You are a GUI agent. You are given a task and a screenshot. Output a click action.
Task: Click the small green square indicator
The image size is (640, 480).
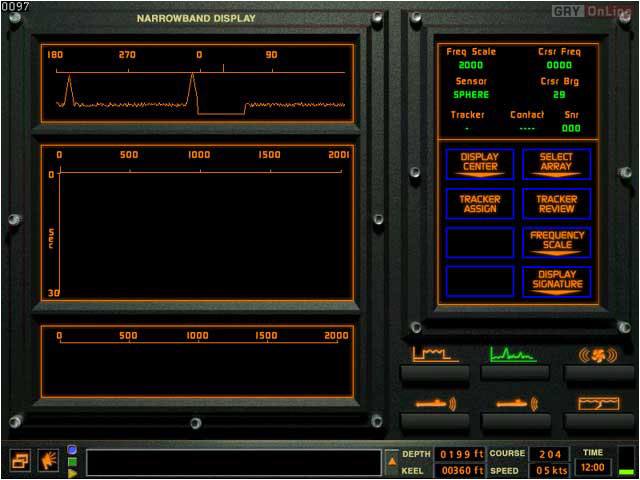click(72, 462)
